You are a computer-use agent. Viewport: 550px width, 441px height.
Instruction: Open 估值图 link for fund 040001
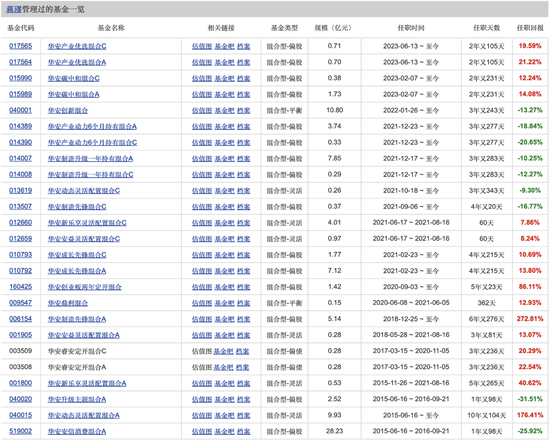pos(202,110)
